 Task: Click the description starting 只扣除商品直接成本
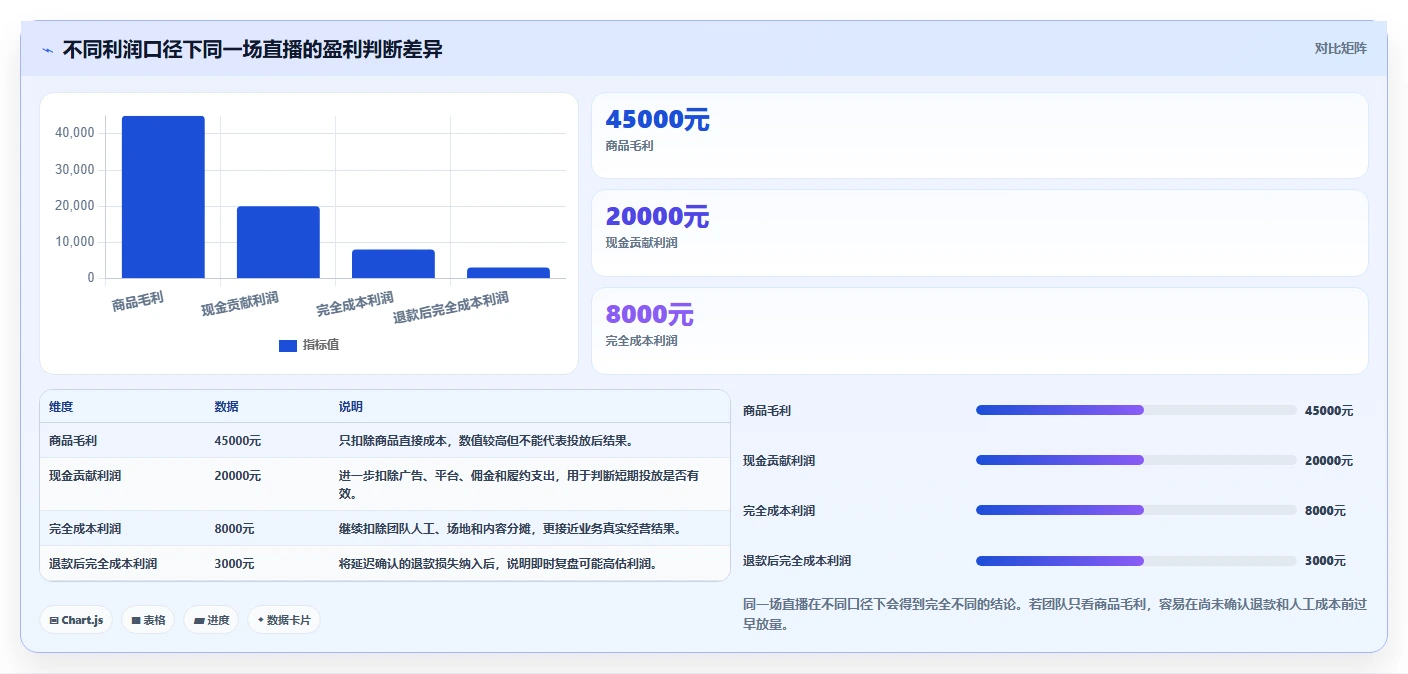click(486, 440)
